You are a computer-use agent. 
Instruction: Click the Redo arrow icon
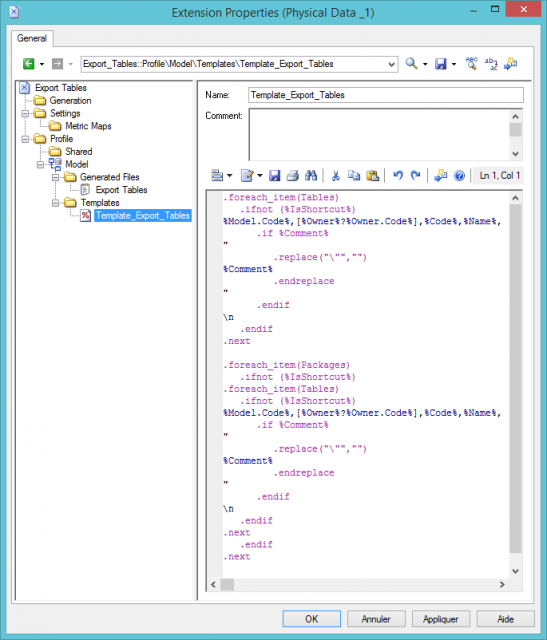pyautogui.click(x=416, y=176)
